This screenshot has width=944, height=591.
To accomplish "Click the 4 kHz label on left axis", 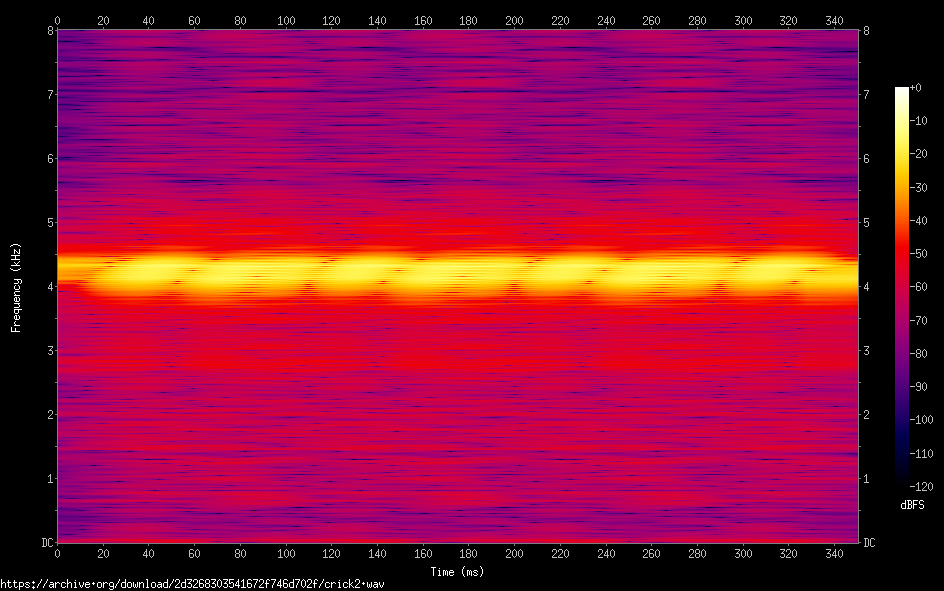I will pos(47,287).
